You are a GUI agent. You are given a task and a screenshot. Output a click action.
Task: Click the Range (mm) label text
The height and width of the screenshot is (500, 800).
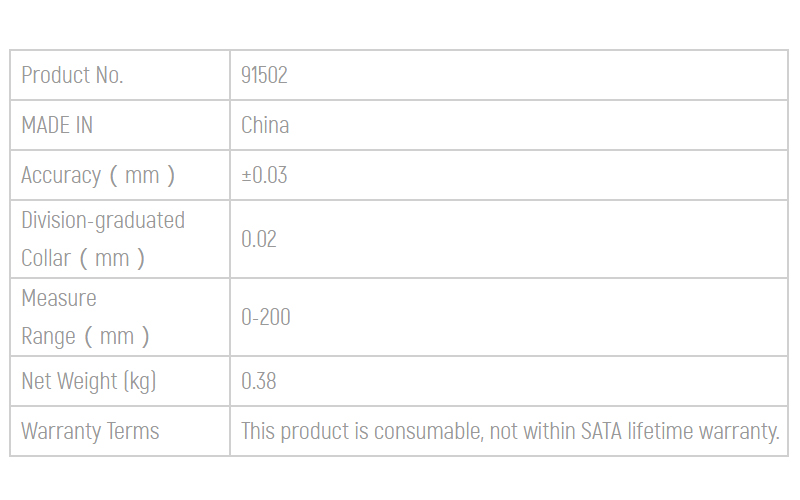click(85, 336)
